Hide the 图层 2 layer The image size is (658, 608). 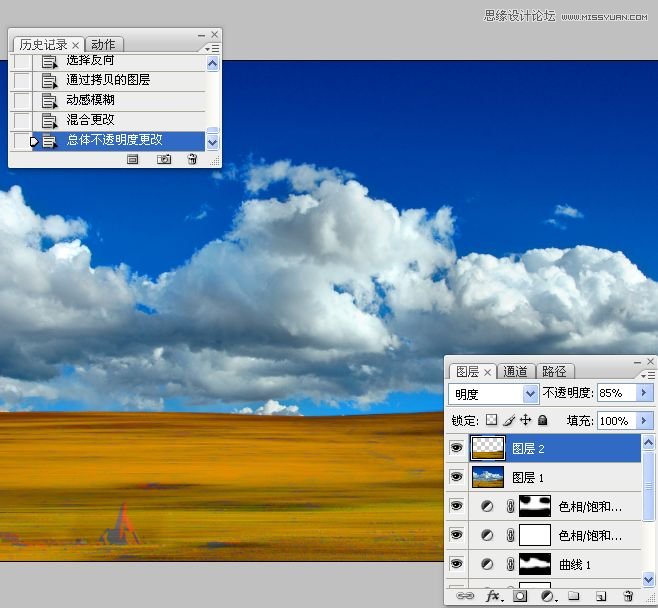tap(457, 448)
